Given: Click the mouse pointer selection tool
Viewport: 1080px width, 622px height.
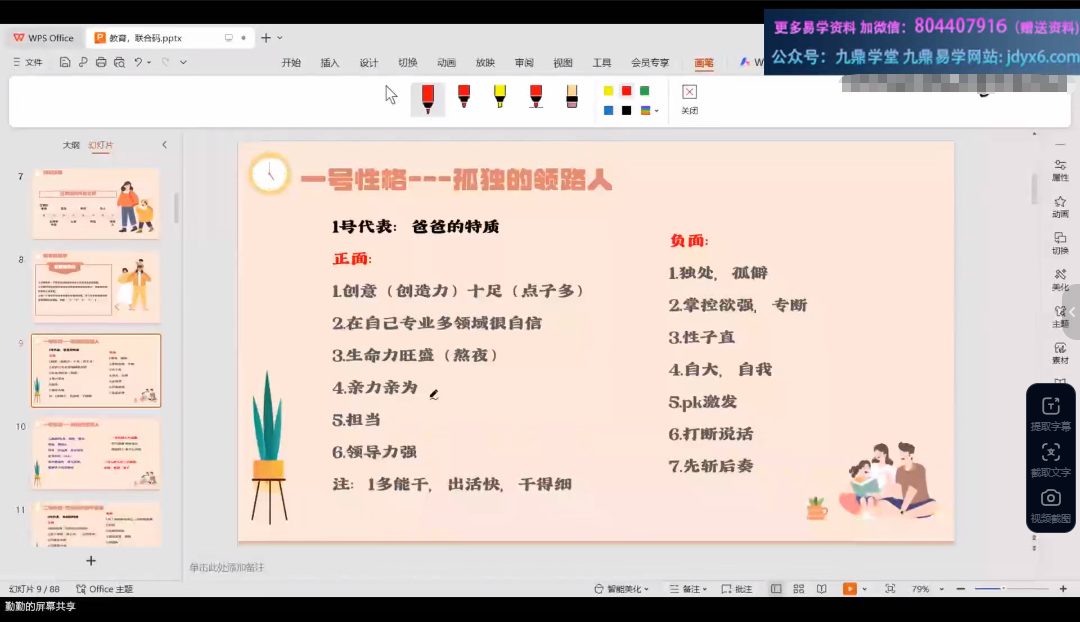Looking at the screenshot, I should click(391, 95).
